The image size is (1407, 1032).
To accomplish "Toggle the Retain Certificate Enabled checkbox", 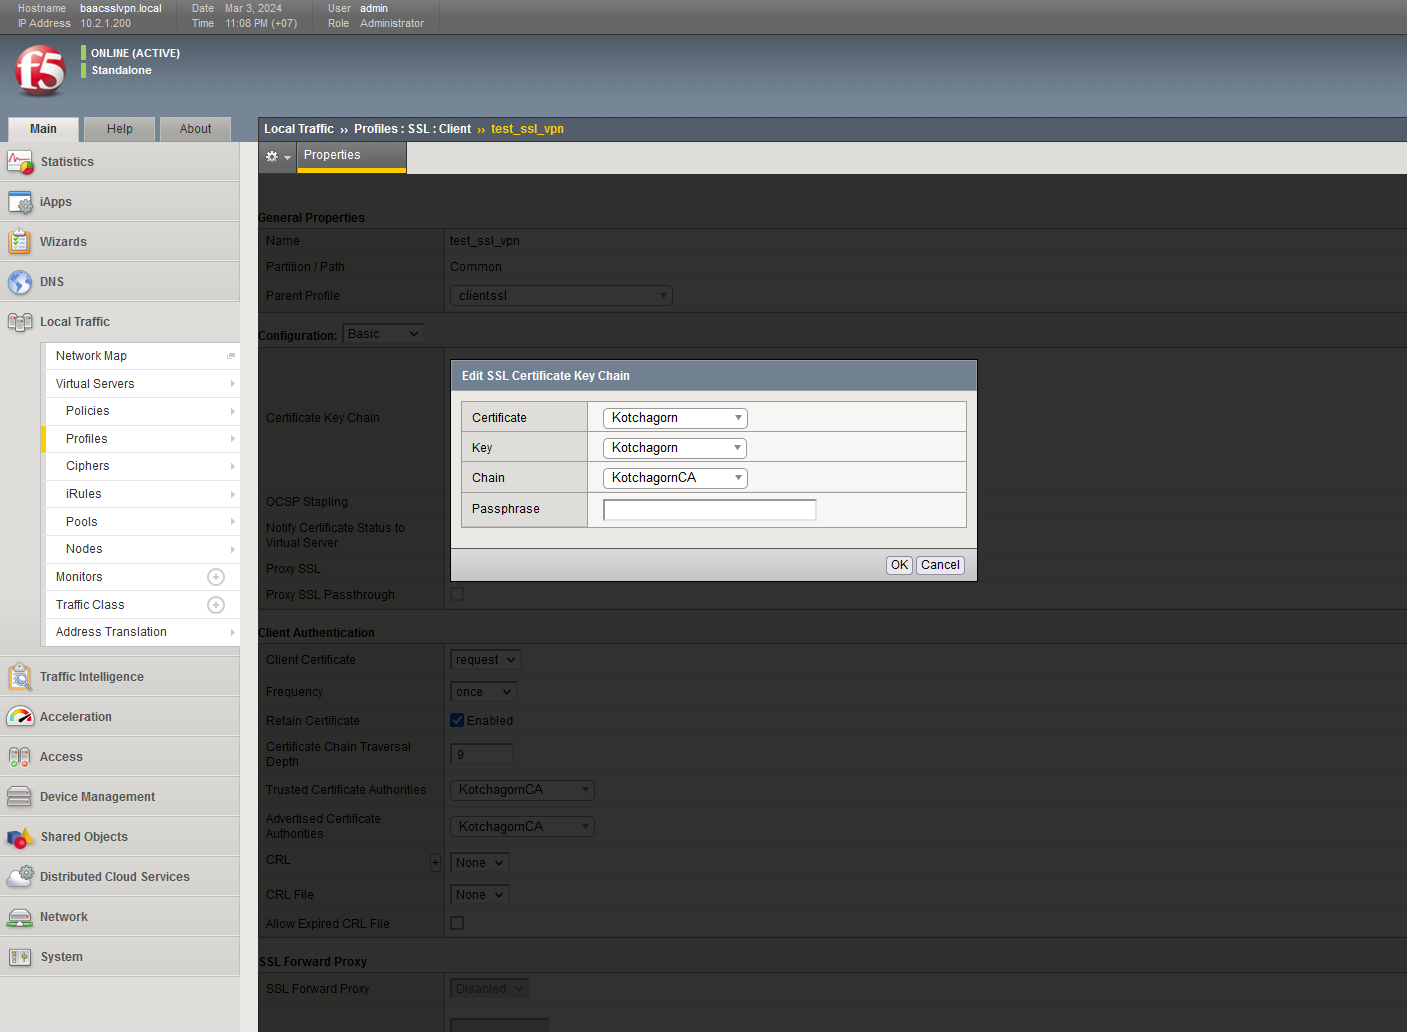I will tap(457, 720).
